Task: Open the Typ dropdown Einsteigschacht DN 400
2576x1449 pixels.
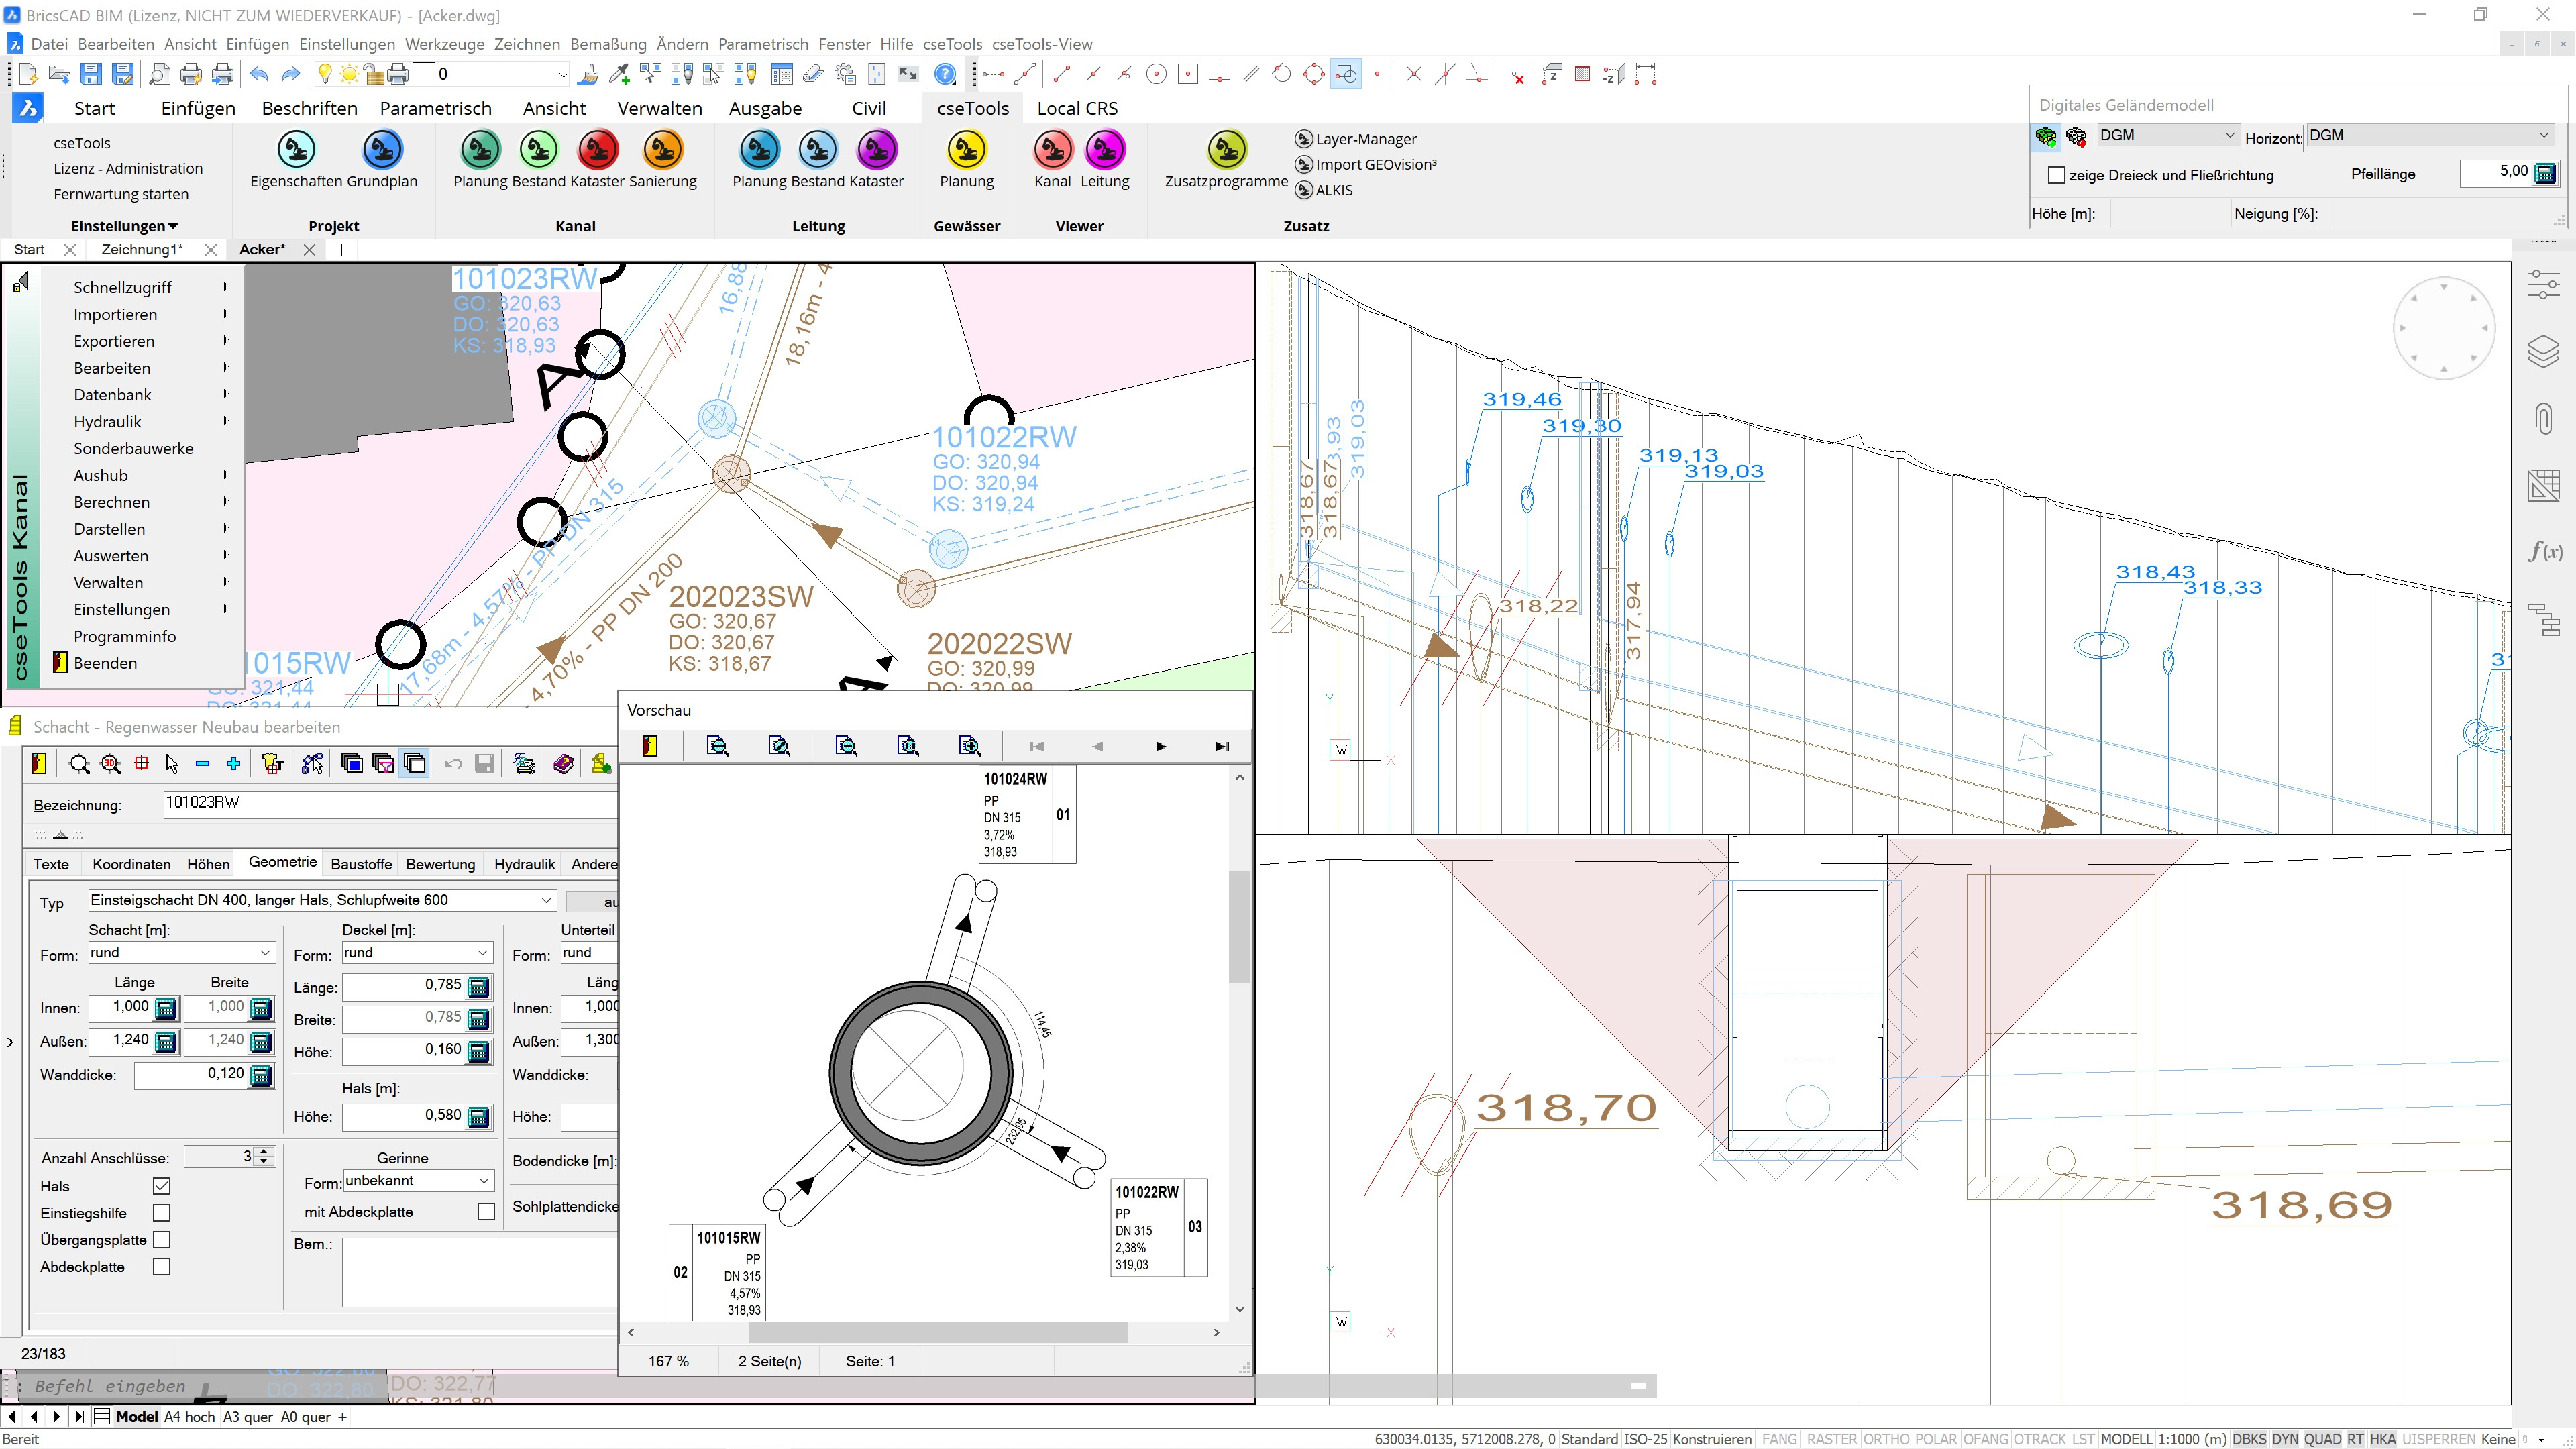Action: click(x=321, y=900)
